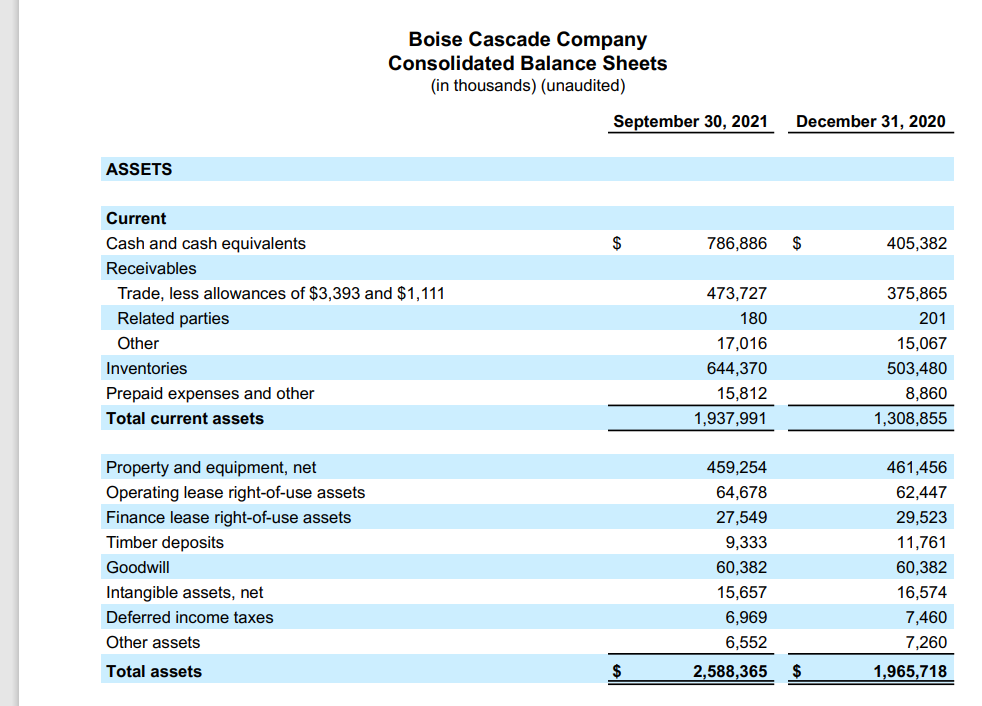This screenshot has height=706, width=982.
Task: Select deferred income taxes value 7,460
Action: pos(926,618)
